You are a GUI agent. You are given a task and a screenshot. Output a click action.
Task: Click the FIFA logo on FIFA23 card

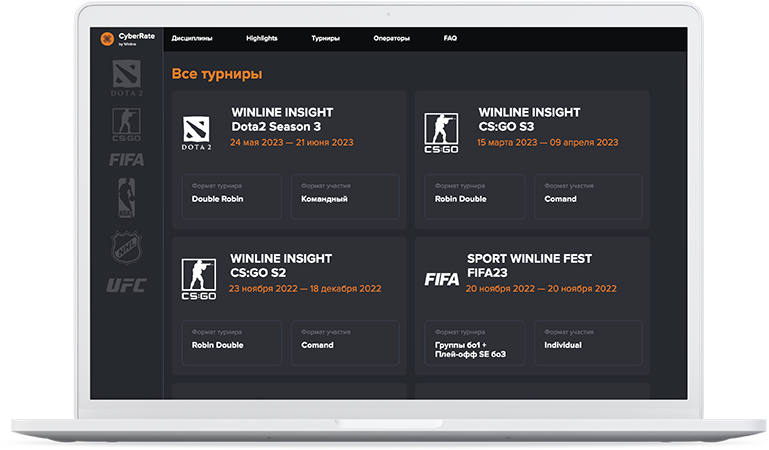[x=441, y=279]
